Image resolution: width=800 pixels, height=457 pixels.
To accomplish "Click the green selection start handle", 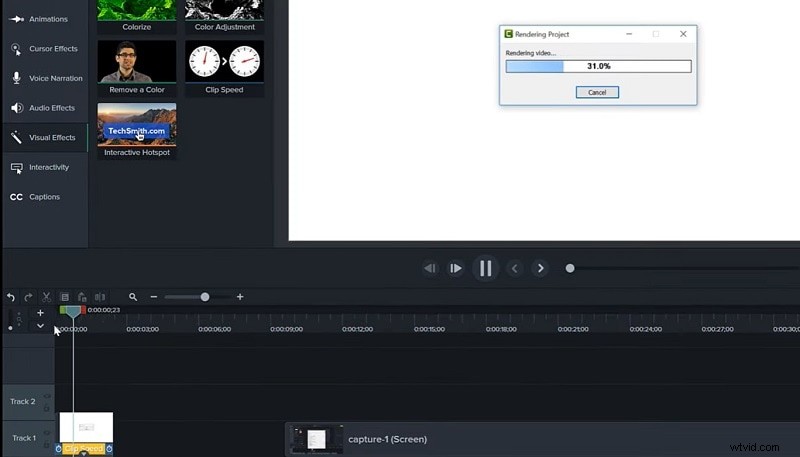I will click(62, 310).
